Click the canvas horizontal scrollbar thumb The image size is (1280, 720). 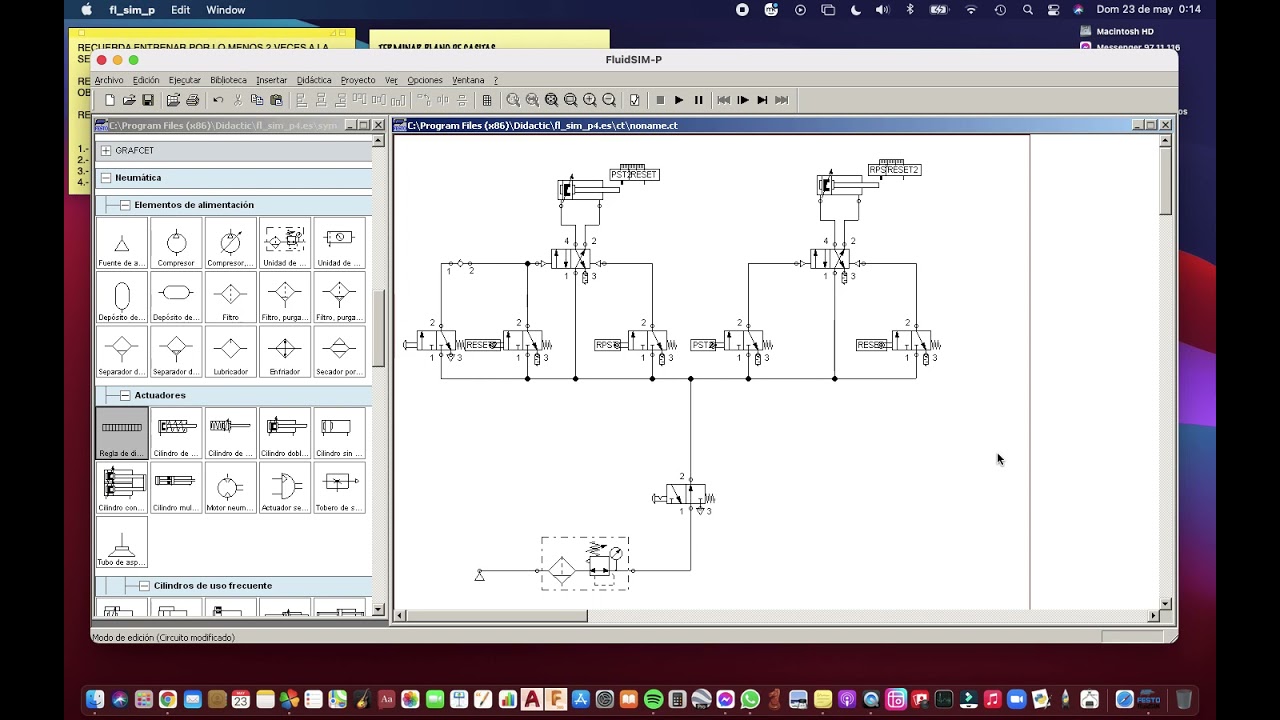(x=496, y=616)
